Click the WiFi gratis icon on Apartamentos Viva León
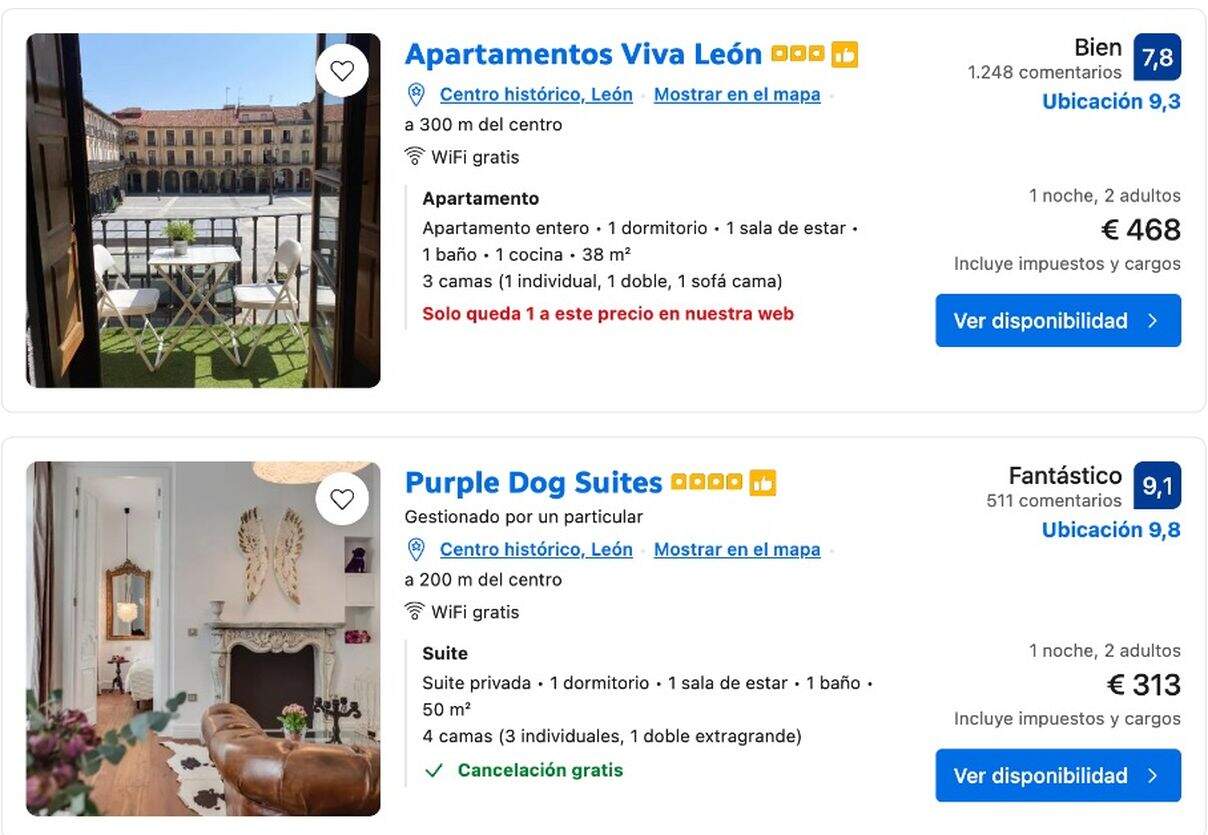Viewport: 1208px width, 835px height. 413,156
